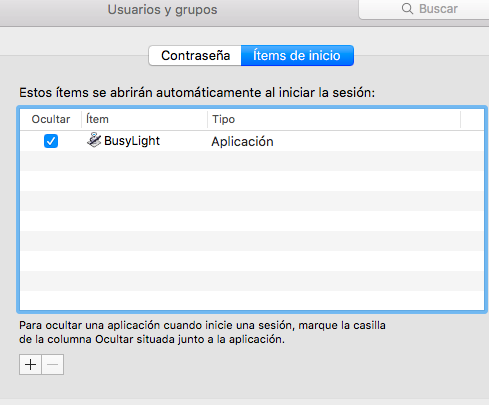
Task: Click the BusyLight application icon
Action: click(94, 140)
